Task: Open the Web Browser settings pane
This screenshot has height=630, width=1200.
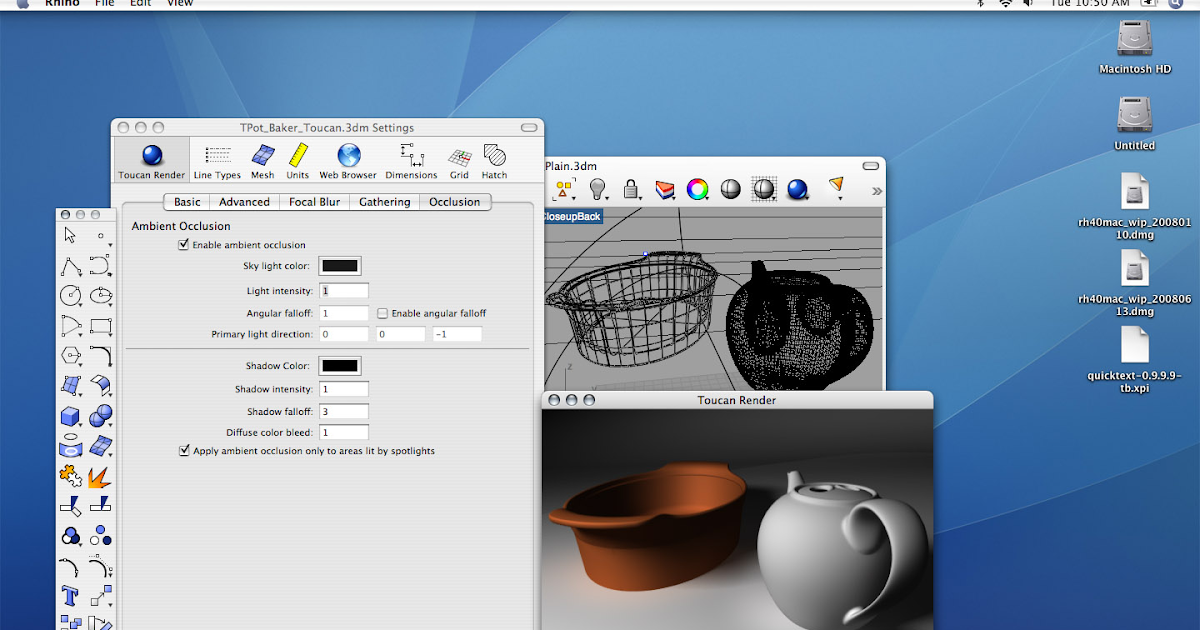Action: (348, 161)
